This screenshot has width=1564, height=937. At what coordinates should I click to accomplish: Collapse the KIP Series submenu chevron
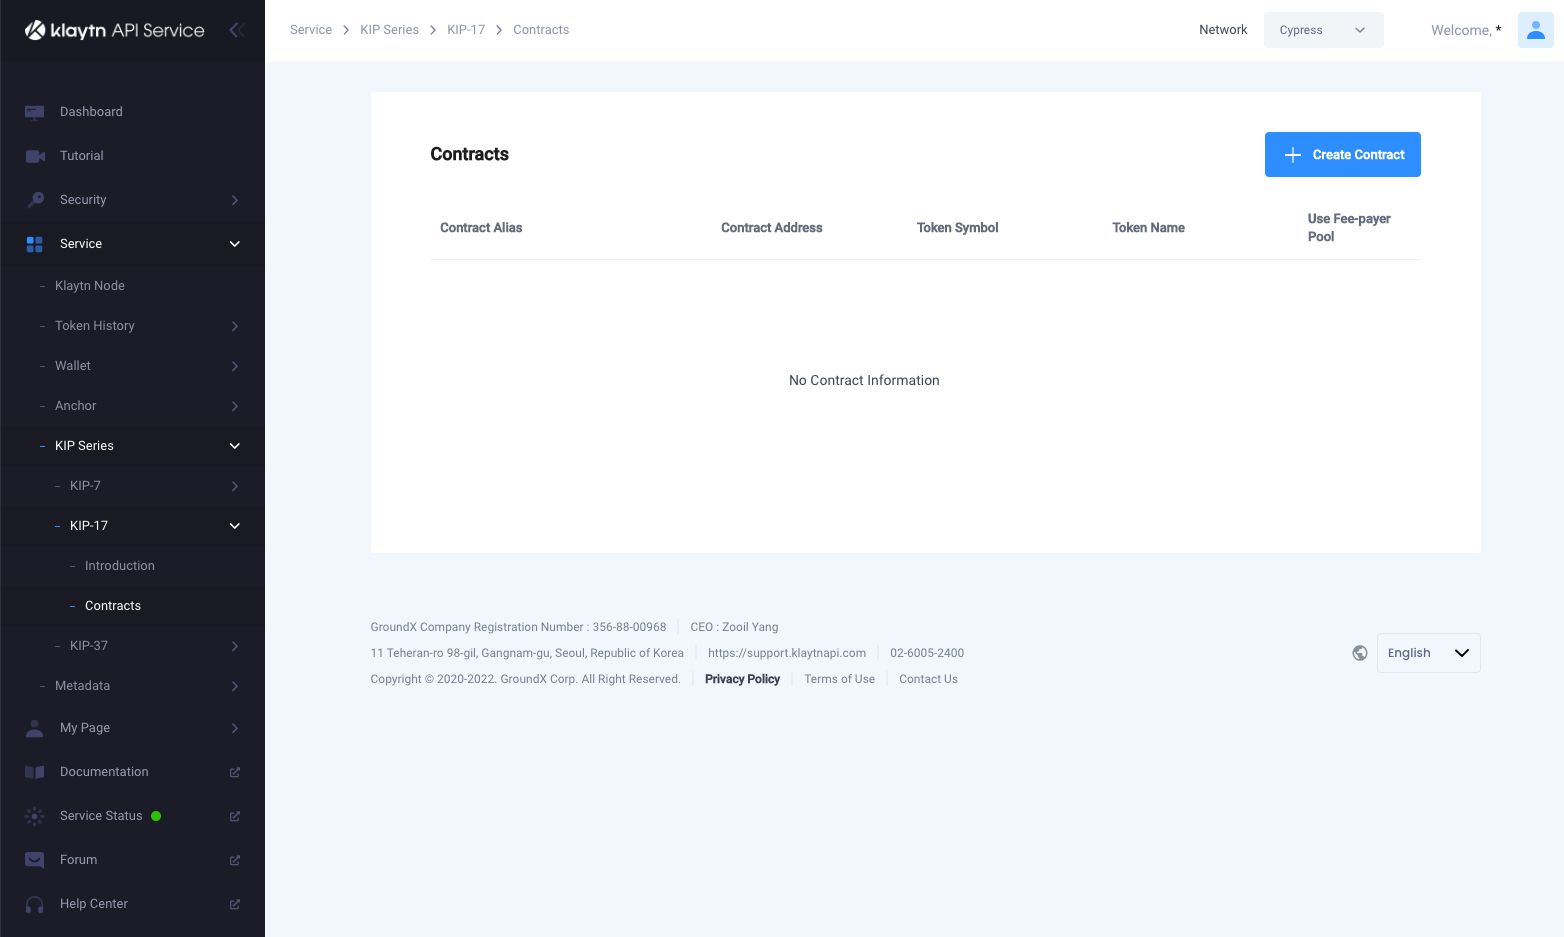click(235, 446)
